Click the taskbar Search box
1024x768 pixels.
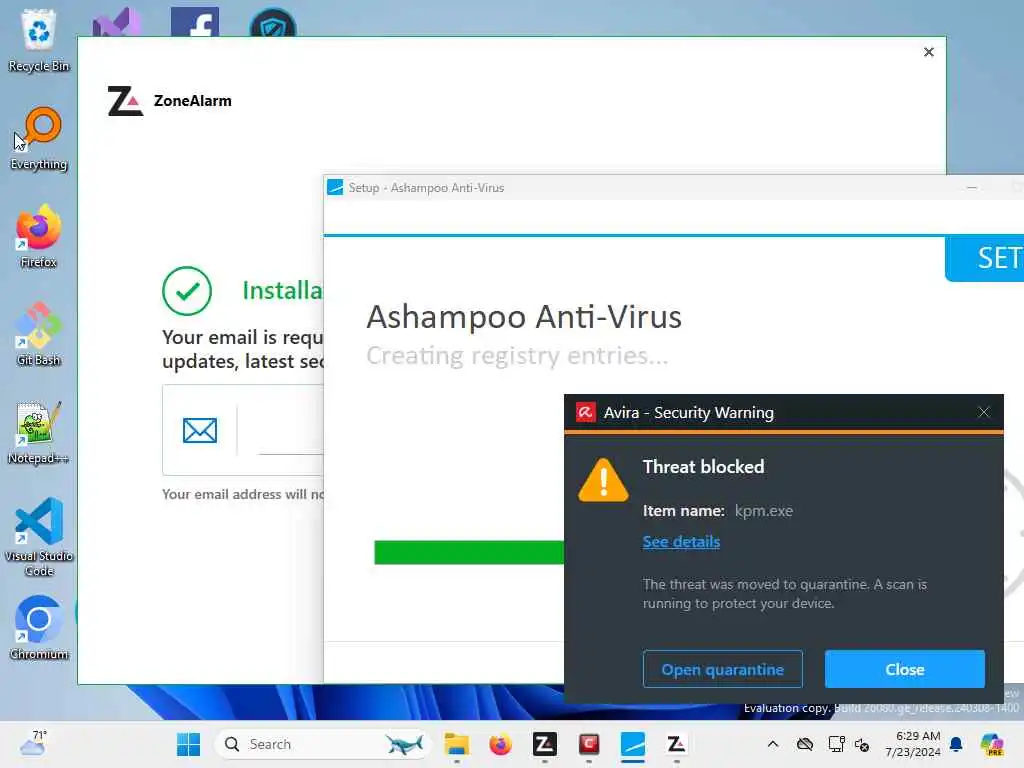click(x=323, y=744)
